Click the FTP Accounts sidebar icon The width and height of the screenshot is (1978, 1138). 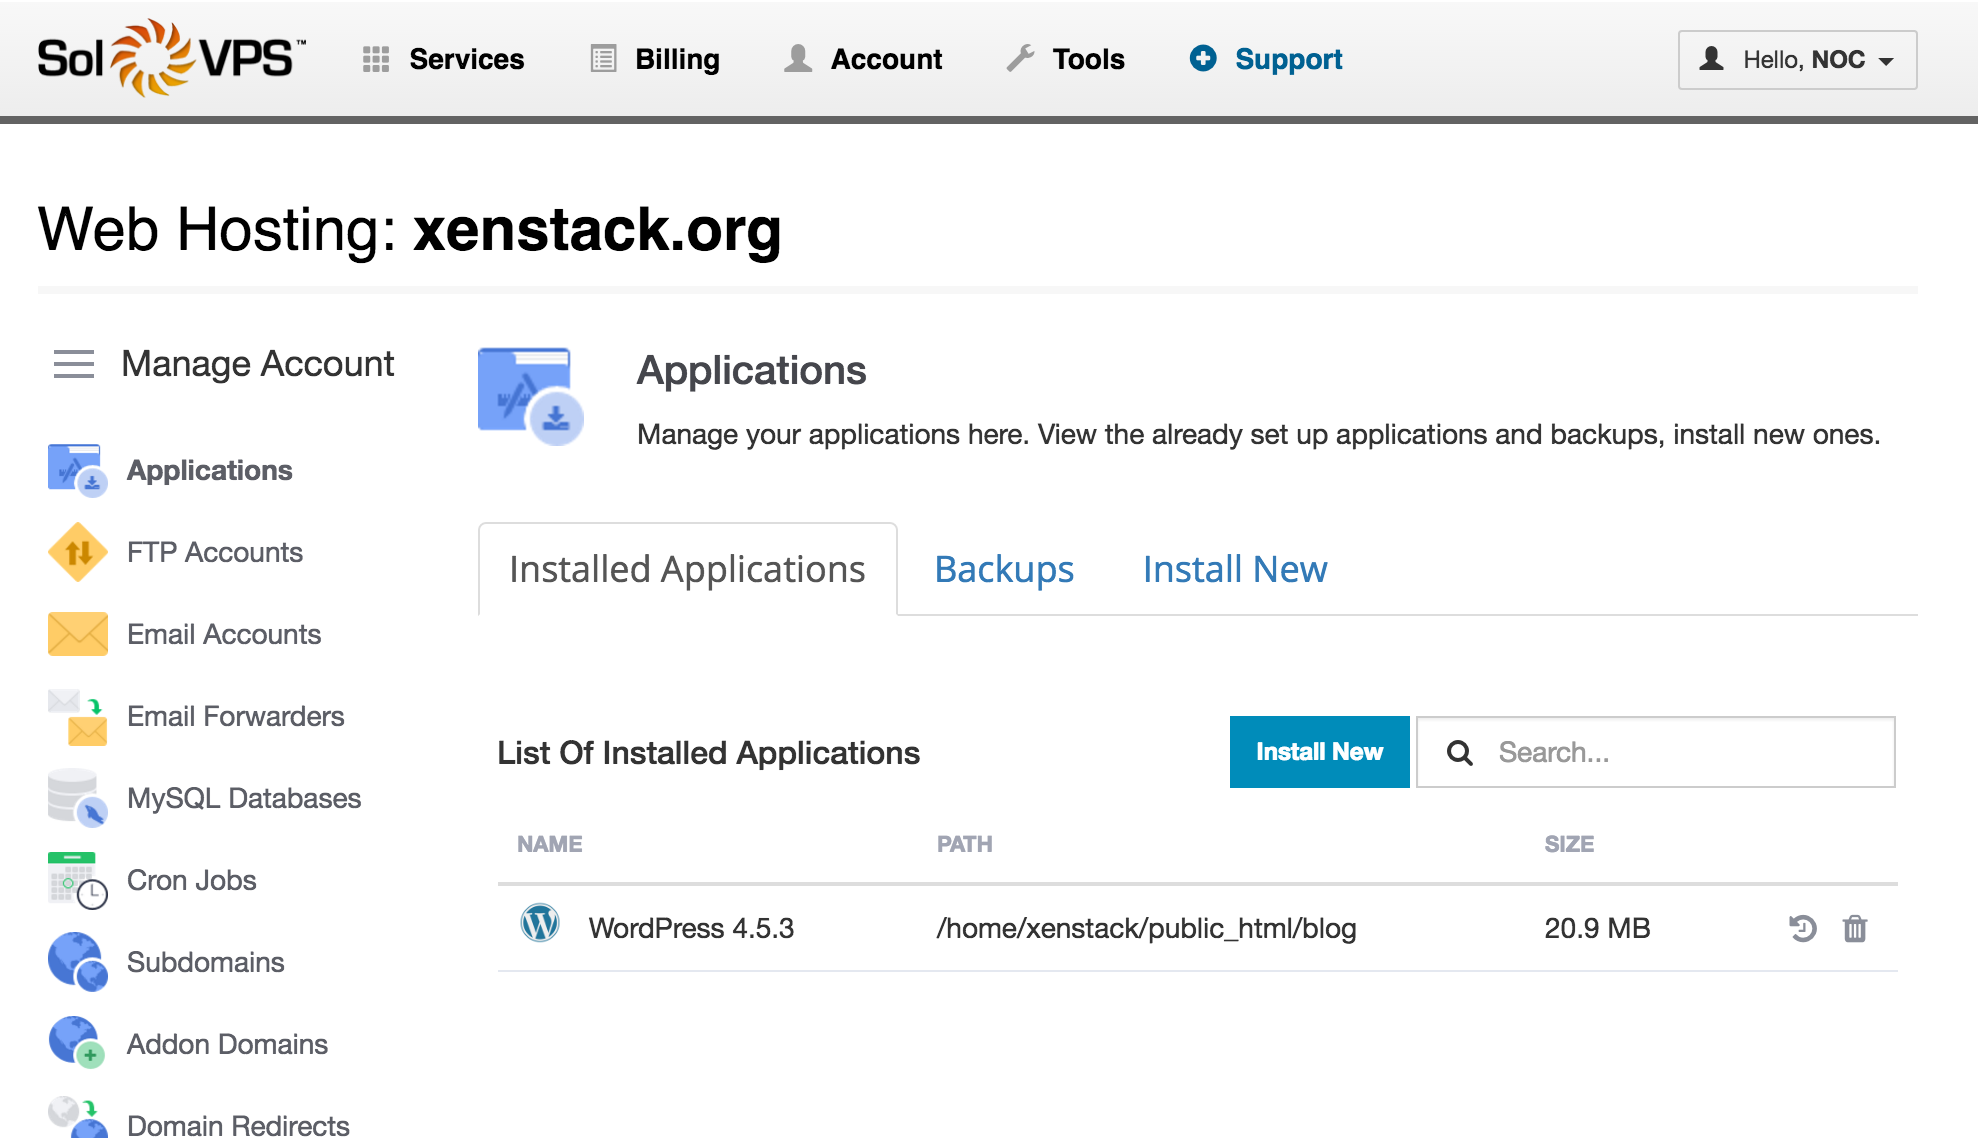pos(77,552)
